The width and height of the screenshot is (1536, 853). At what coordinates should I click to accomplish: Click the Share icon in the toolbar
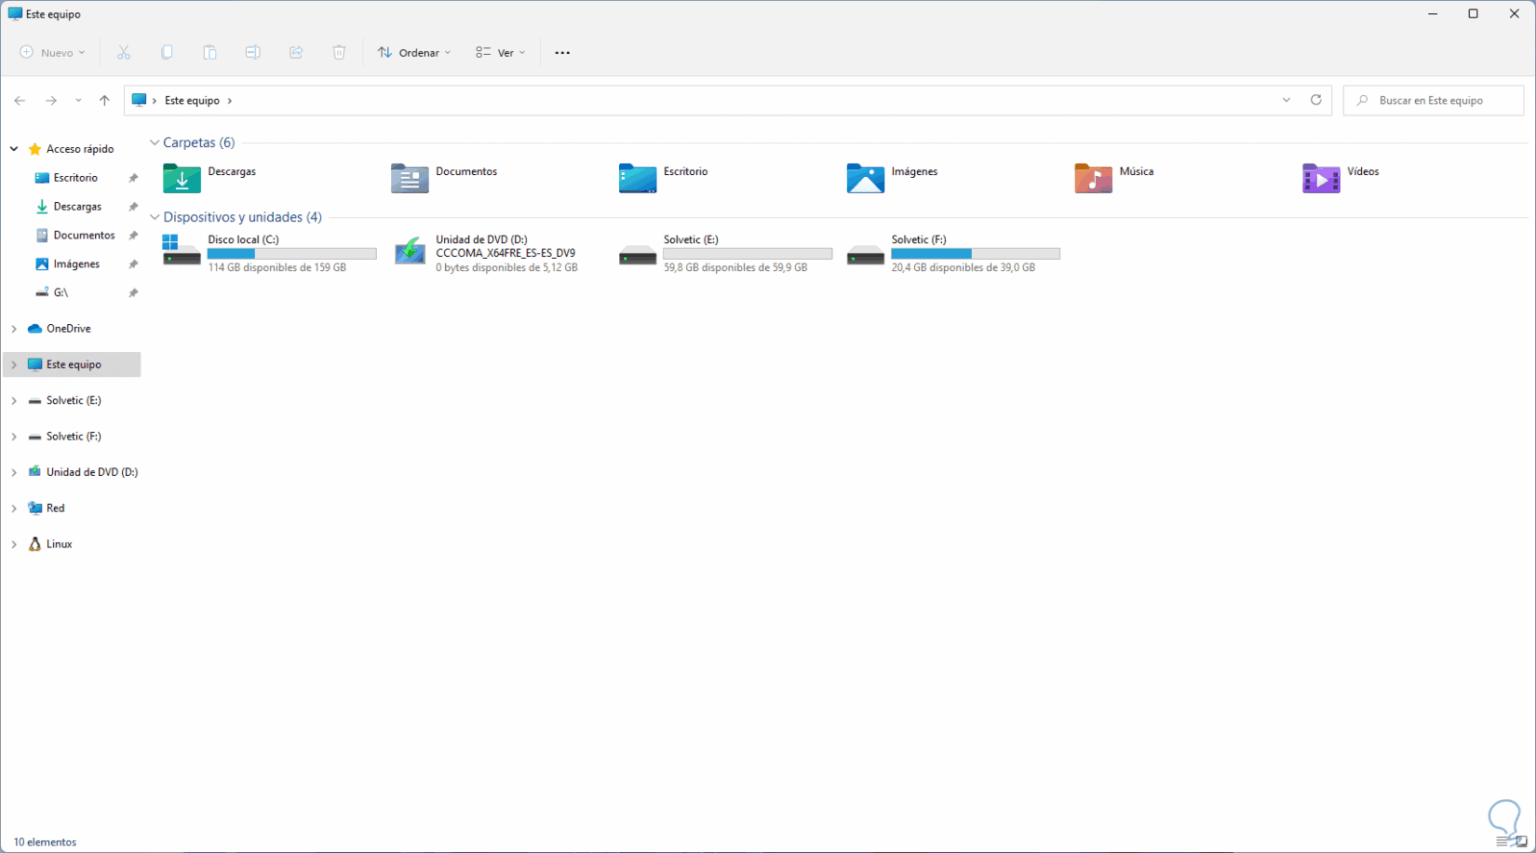296,52
